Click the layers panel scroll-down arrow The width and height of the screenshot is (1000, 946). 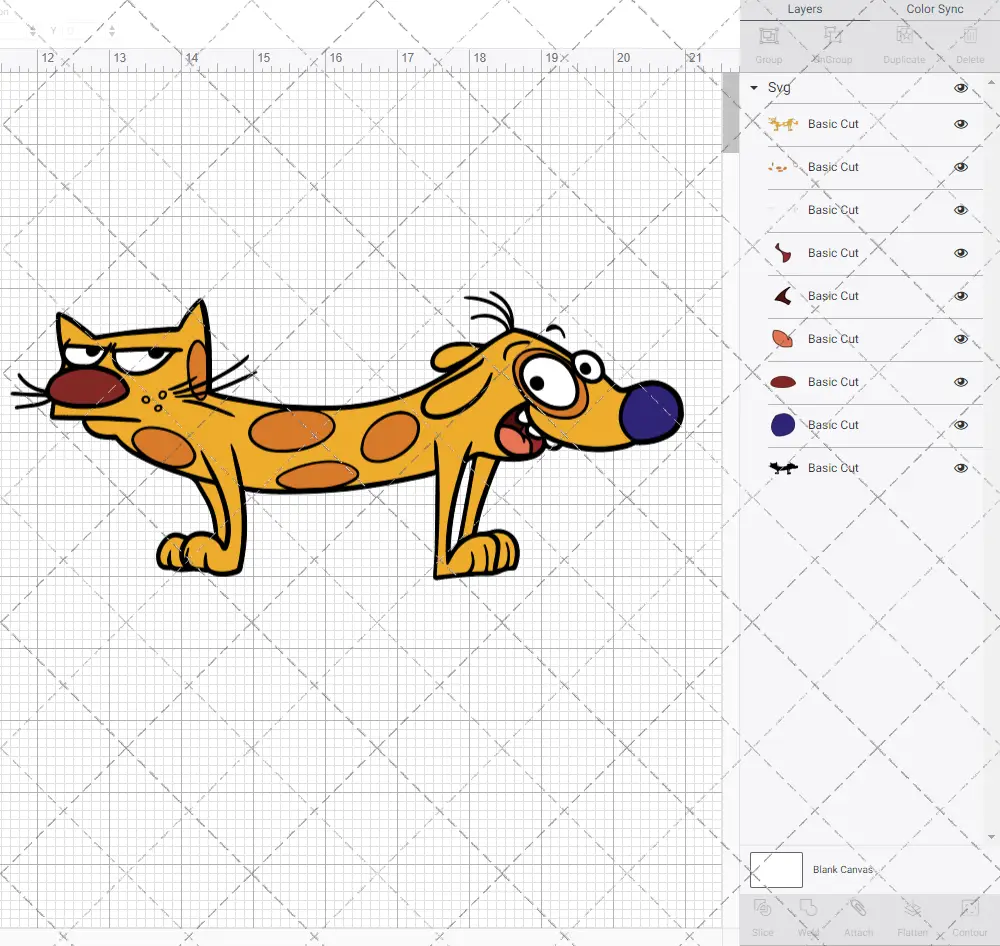990,838
